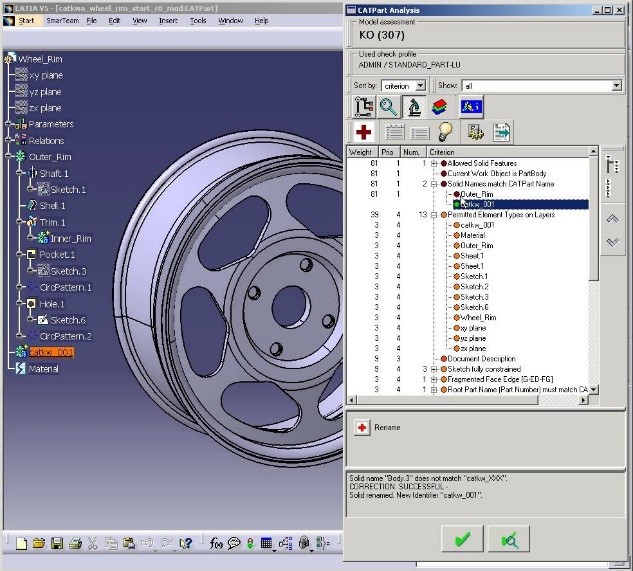Select CircPattern.1 in the specification tree
The image size is (633, 571).
tap(66, 287)
